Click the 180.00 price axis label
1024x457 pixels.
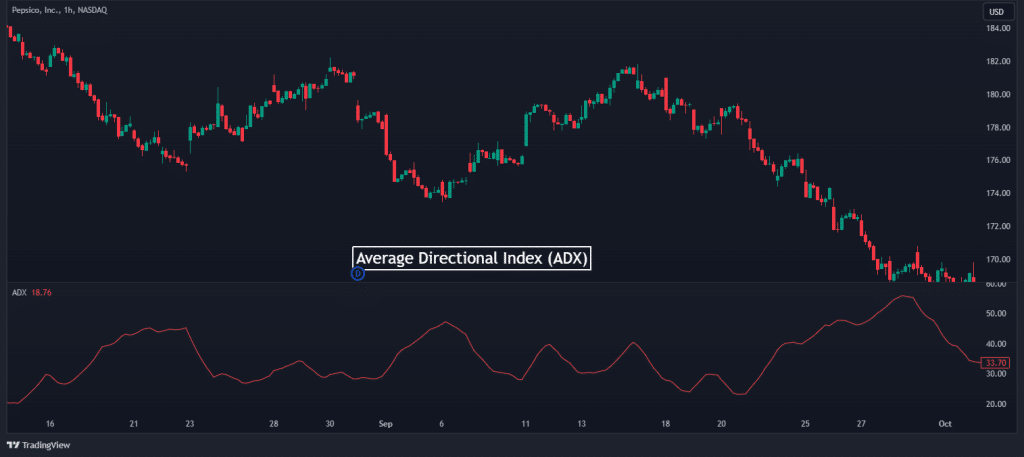[x=1000, y=95]
